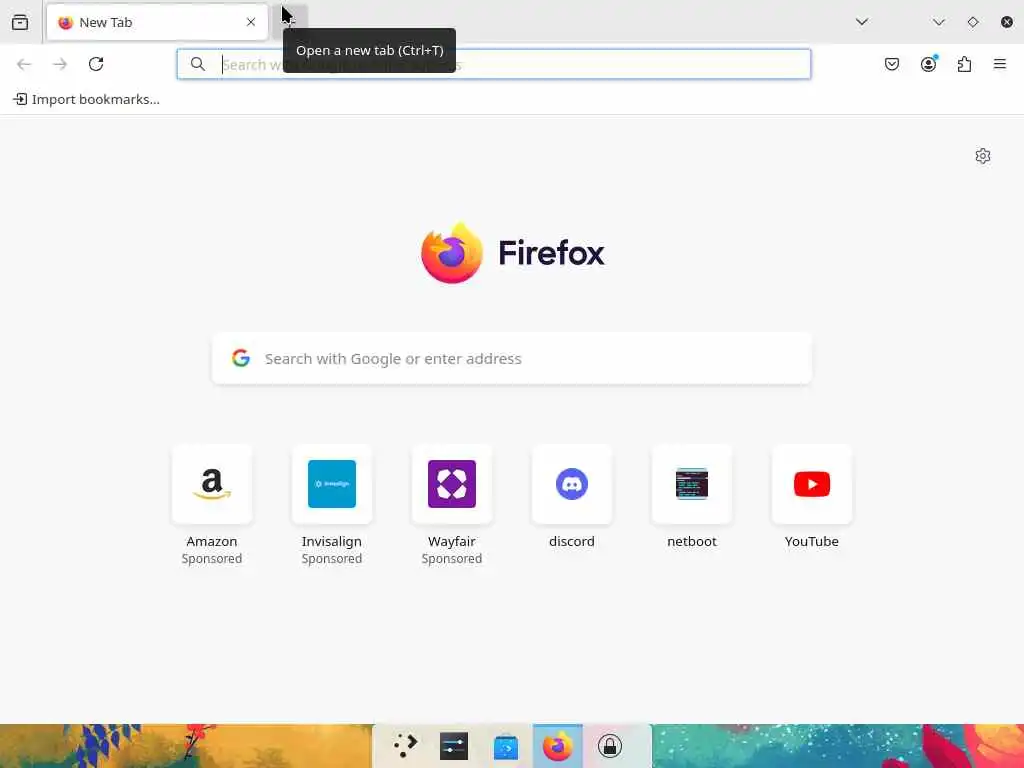
Task: Open the application hamburger menu
Action: (x=1000, y=64)
